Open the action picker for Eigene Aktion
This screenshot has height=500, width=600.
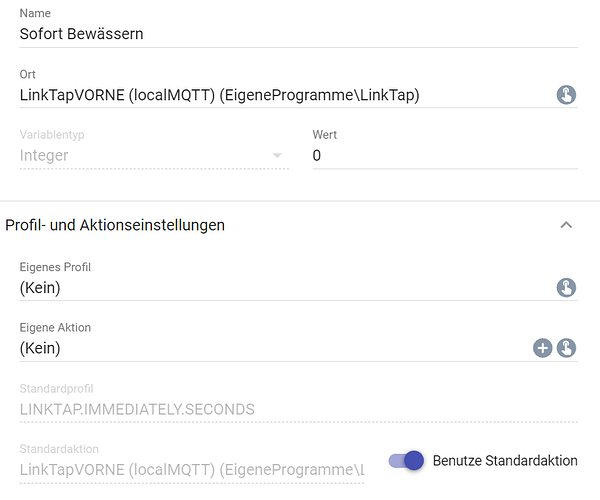[x=566, y=348]
